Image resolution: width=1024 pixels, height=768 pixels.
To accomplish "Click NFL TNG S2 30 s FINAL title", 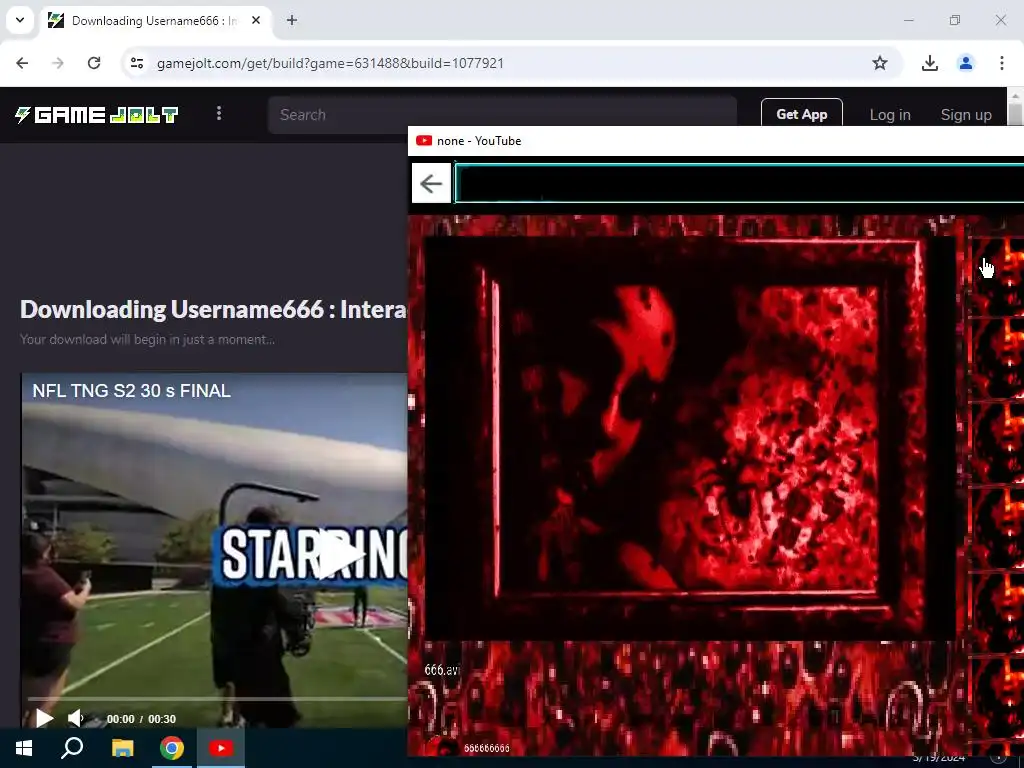I will click(x=131, y=391).
